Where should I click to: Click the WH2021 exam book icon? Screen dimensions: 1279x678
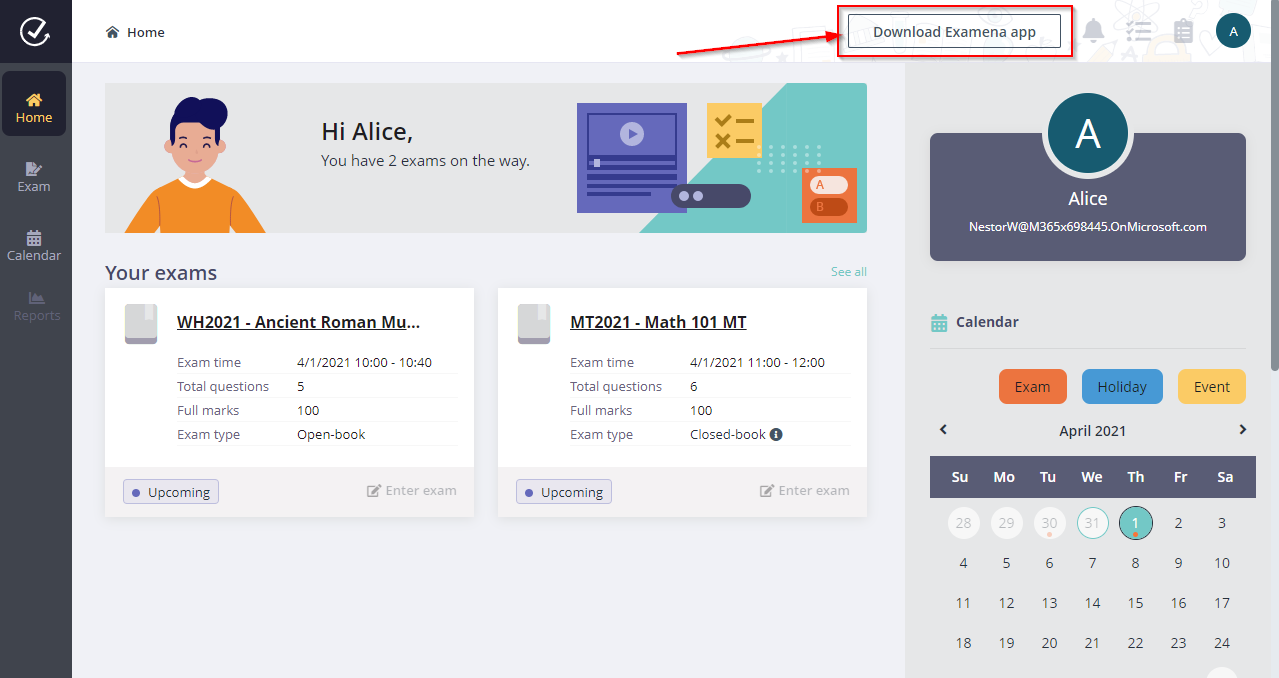pos(141,324)
